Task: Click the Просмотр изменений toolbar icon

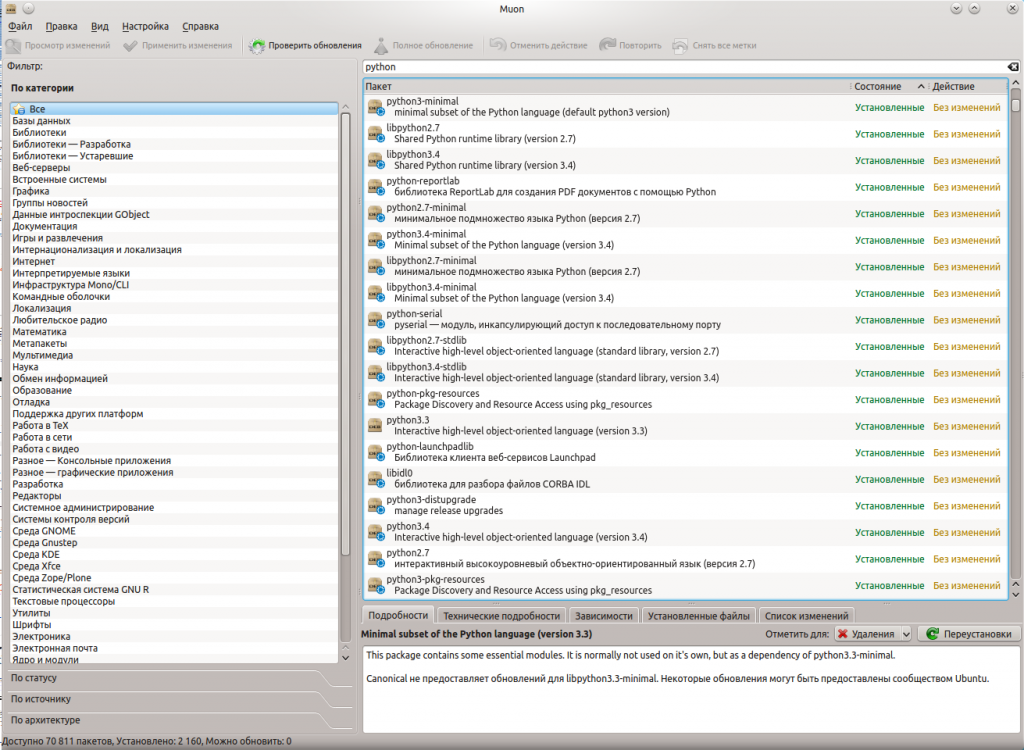Action: pyautogui.click(x=13, y=46)
